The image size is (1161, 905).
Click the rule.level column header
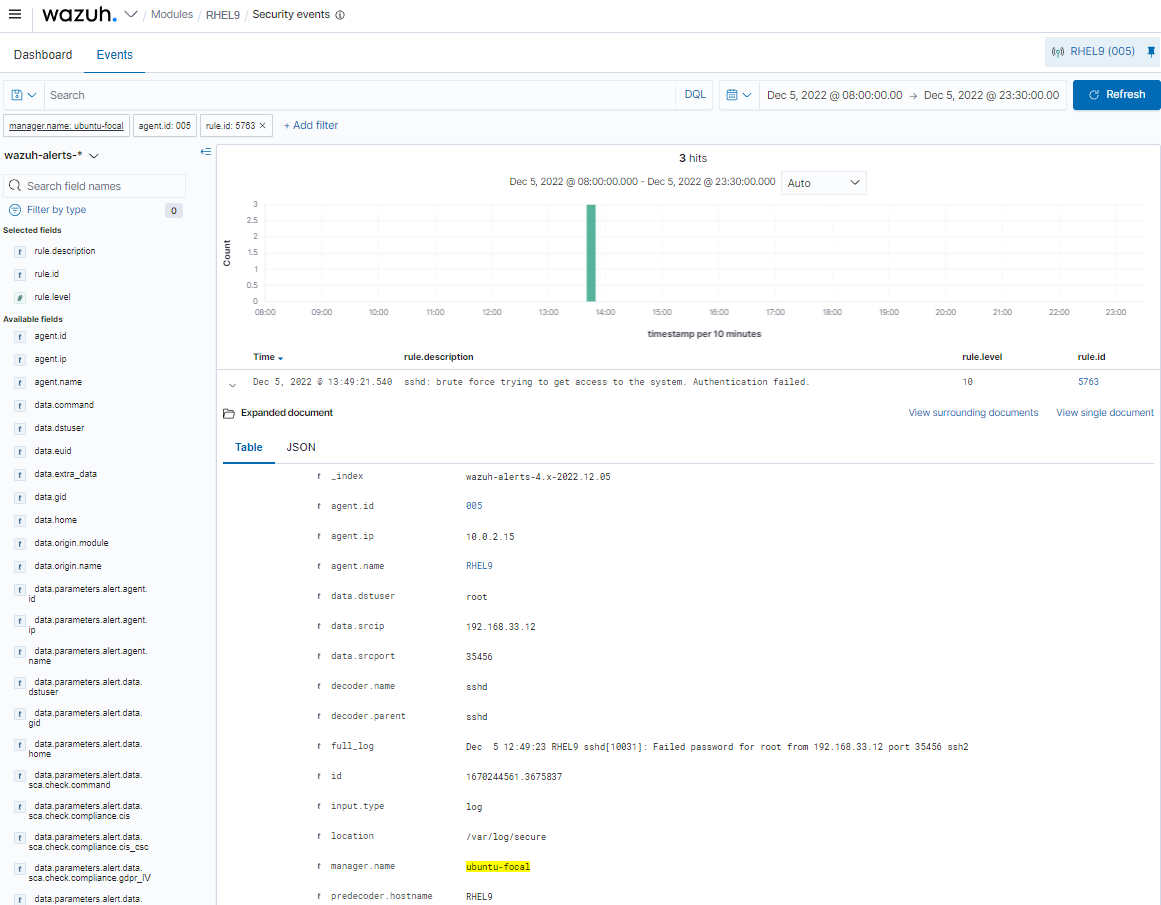tap(982, 357)
